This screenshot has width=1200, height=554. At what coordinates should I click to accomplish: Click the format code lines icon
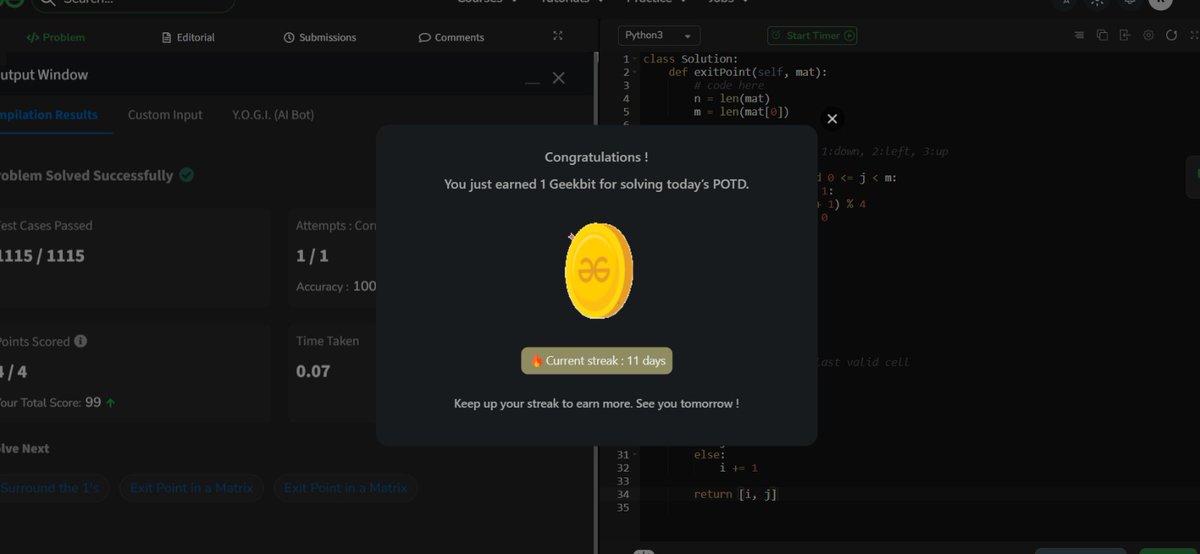point(1079,35)
